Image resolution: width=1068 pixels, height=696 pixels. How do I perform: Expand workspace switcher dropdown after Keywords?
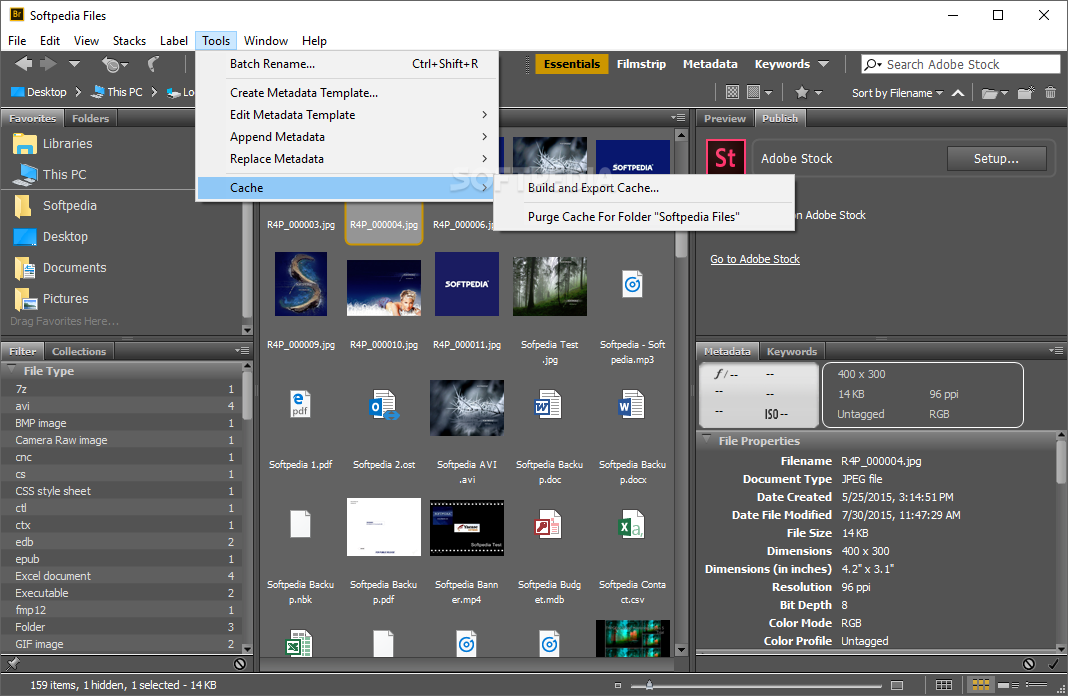tap(823, 64)
